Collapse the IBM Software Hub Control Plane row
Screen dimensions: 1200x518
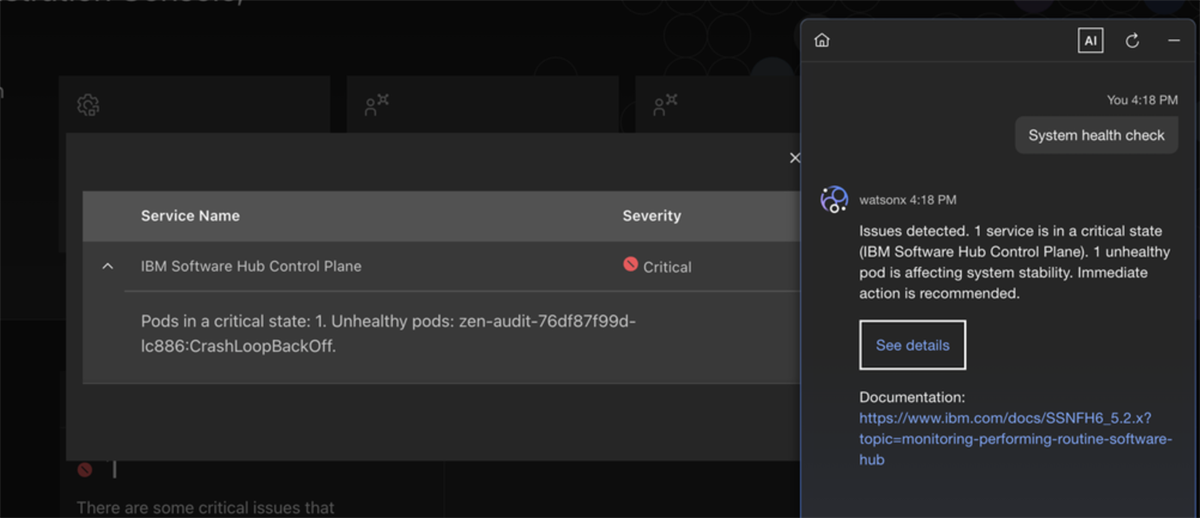108,267
